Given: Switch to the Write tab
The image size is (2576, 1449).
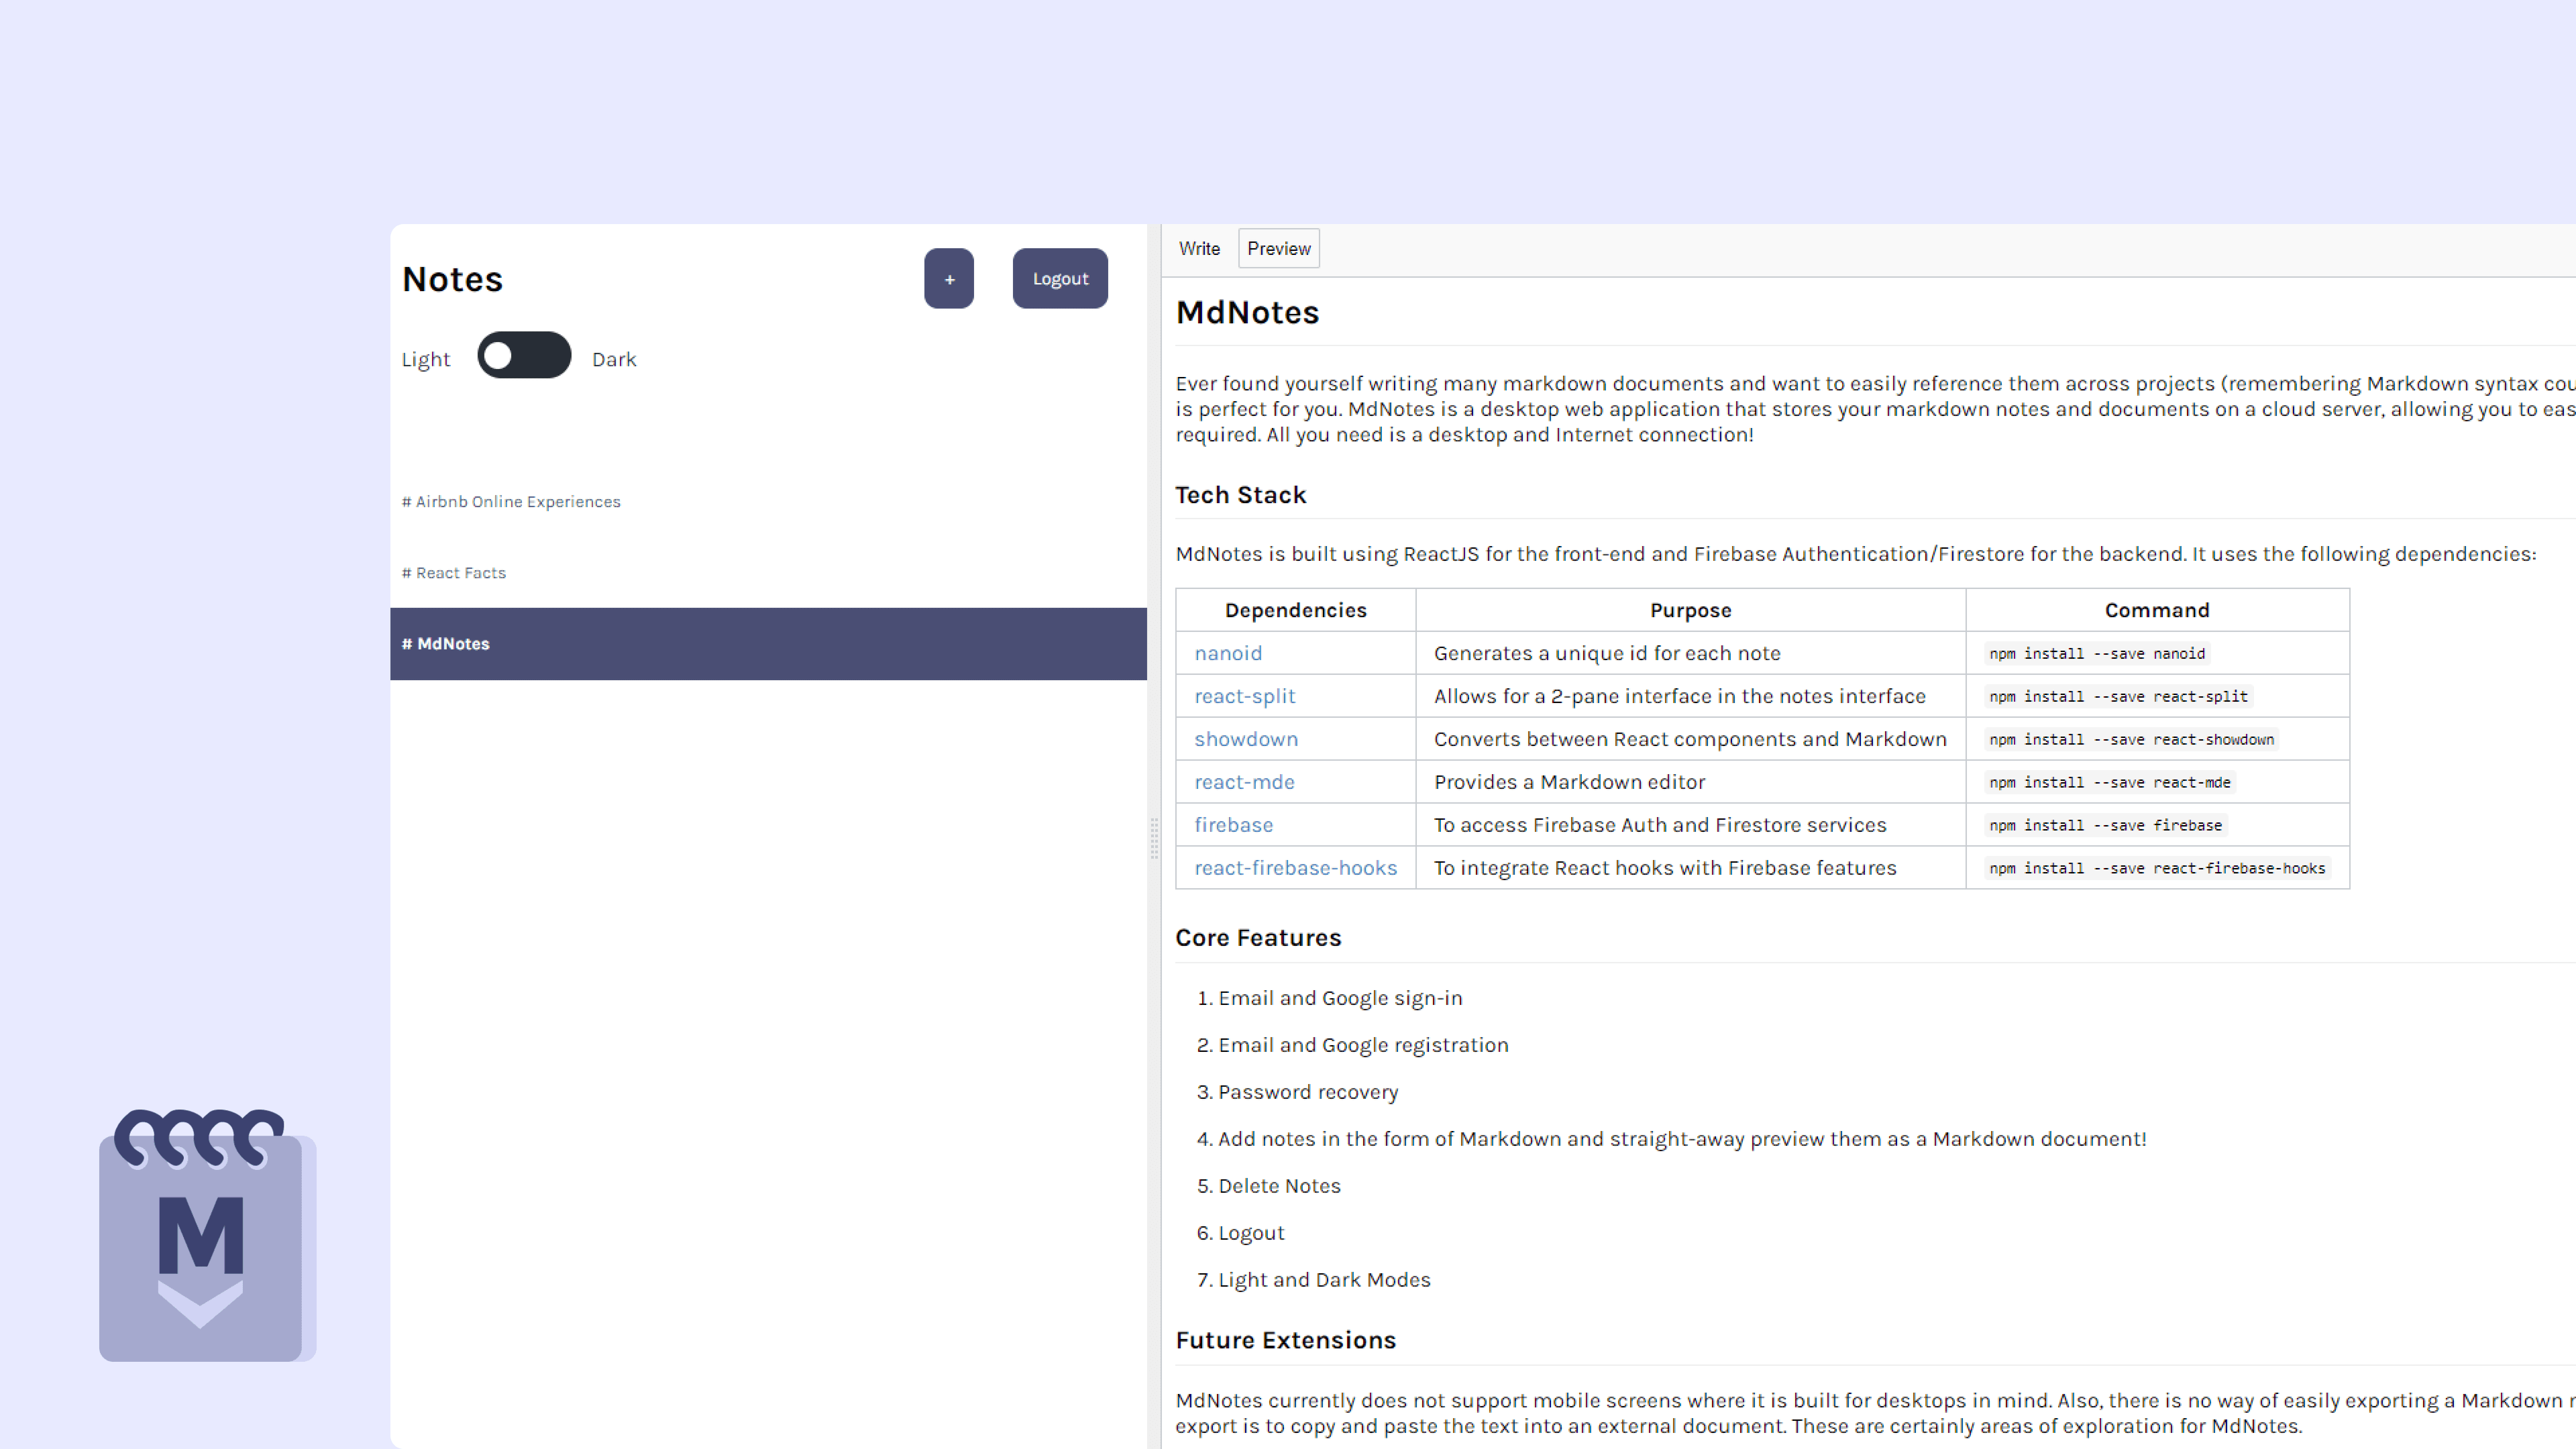Looking at the screenshot, I should click(x=1199, y=249).
